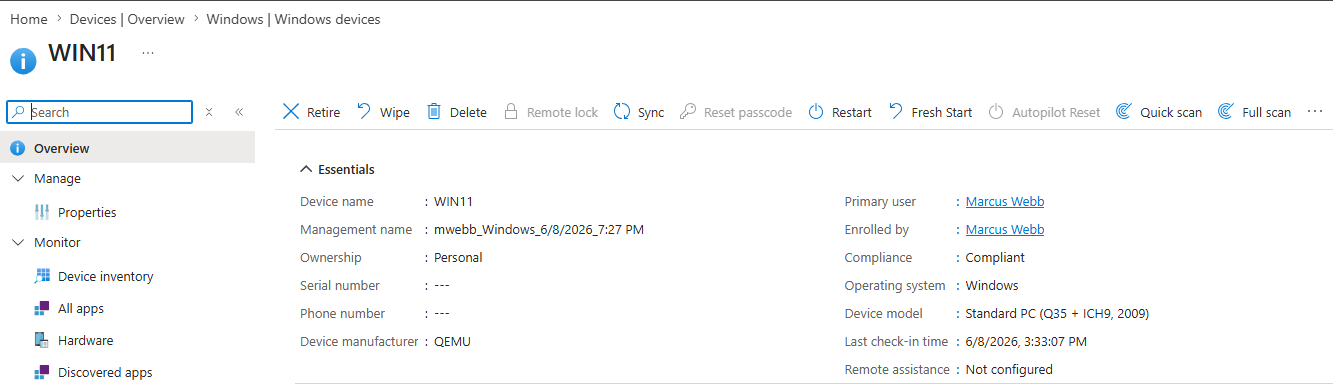This screenshot has width=1333, height=392.
Task: Select Standard PC (Q35 + ICH9, 2009) text
Action: tap(1058, 313)
